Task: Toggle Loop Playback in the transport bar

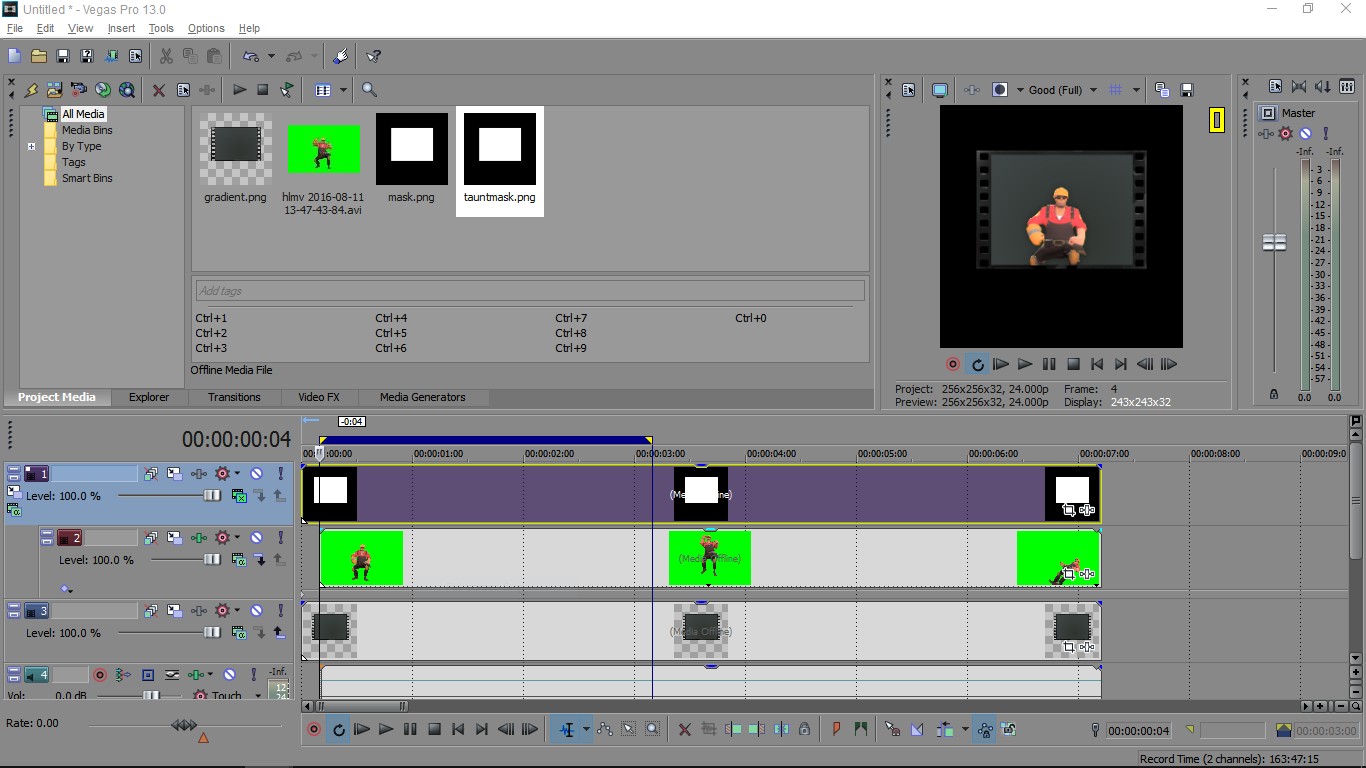Action: coord(339,730)
